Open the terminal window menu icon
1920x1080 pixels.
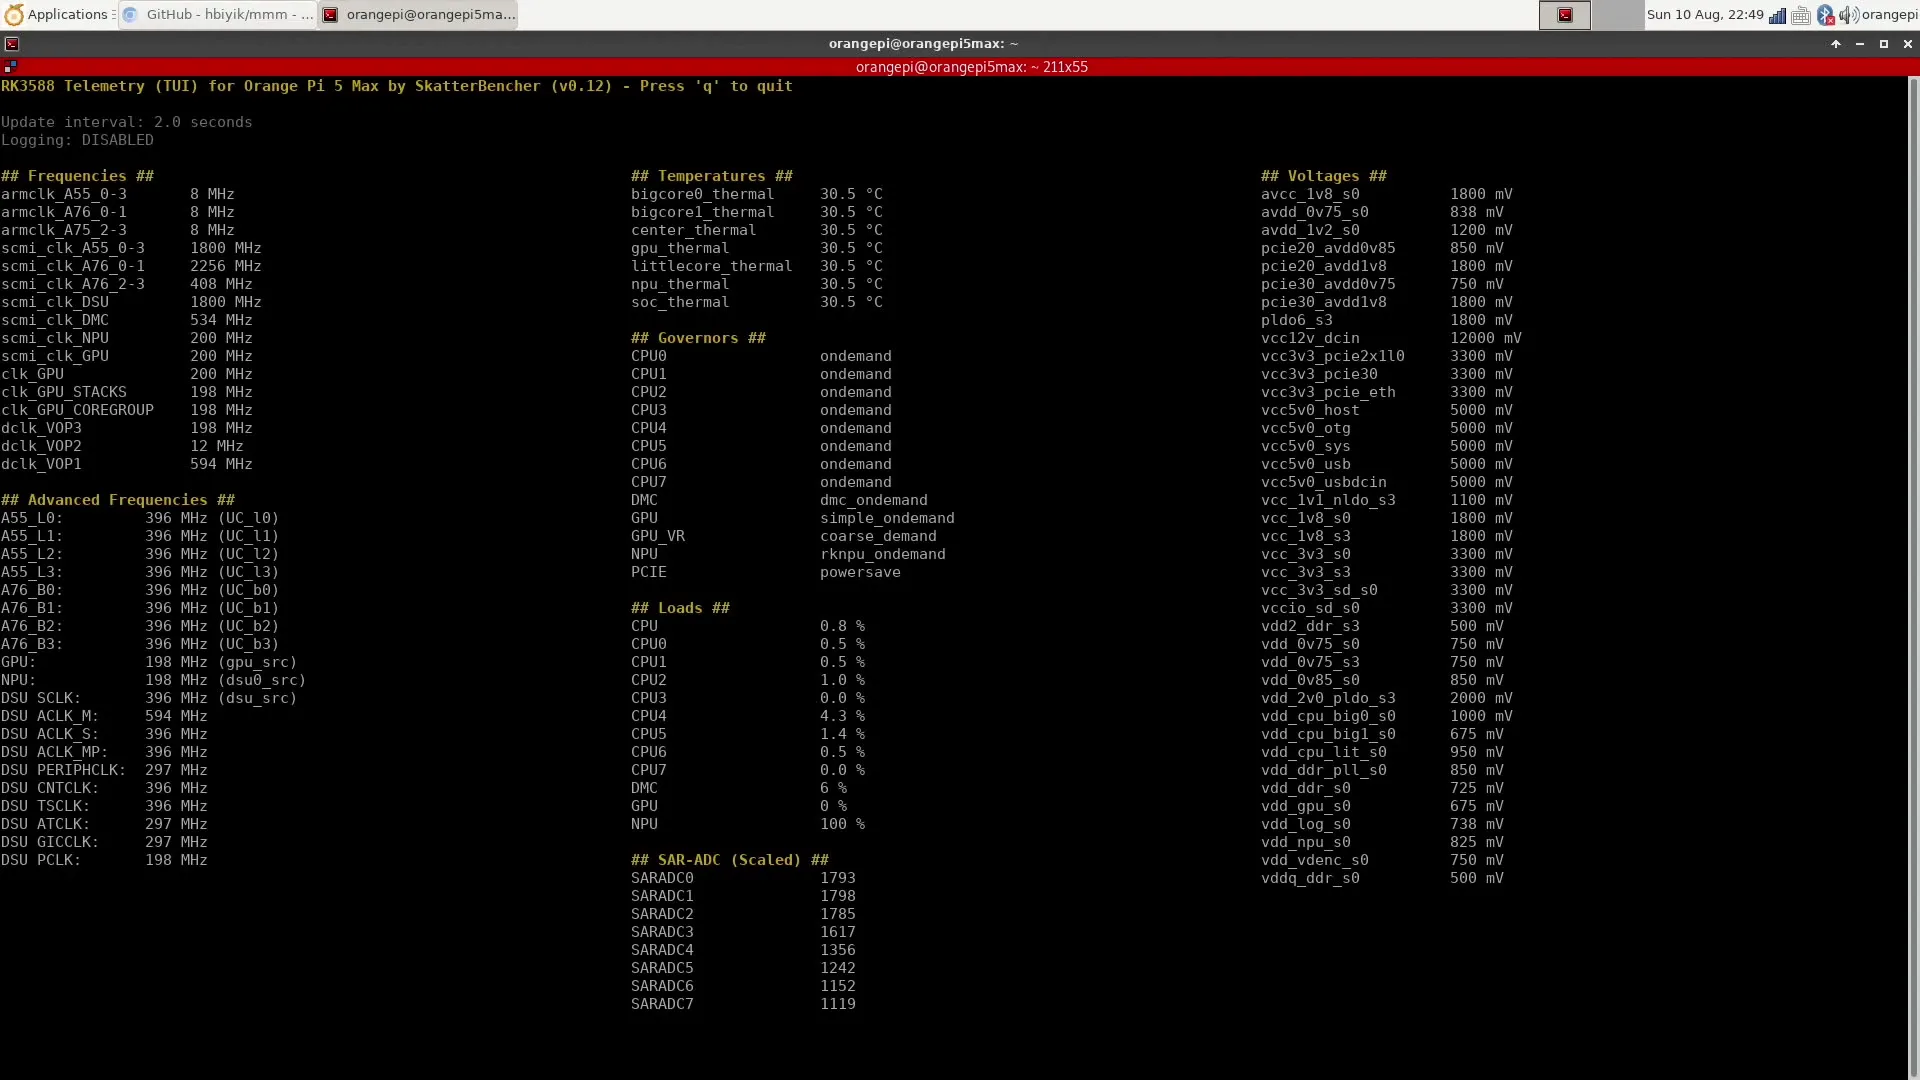click(12, 44)
